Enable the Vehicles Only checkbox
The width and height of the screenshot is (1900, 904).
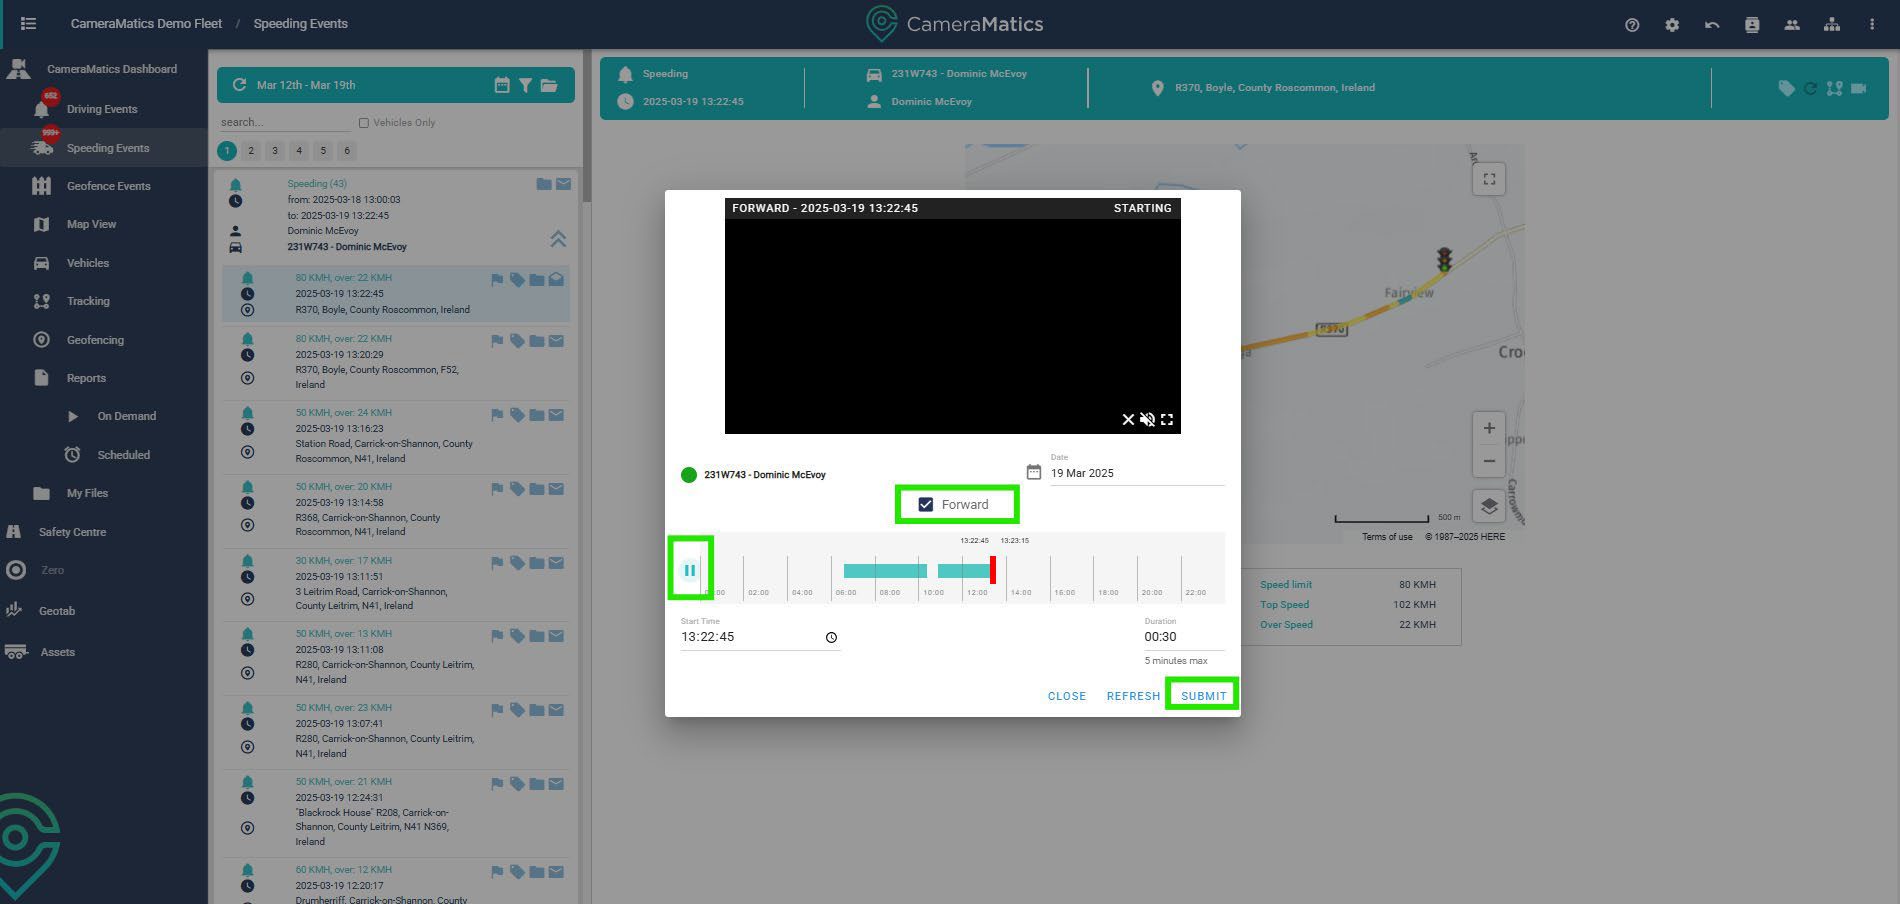[x=363, y=123]
